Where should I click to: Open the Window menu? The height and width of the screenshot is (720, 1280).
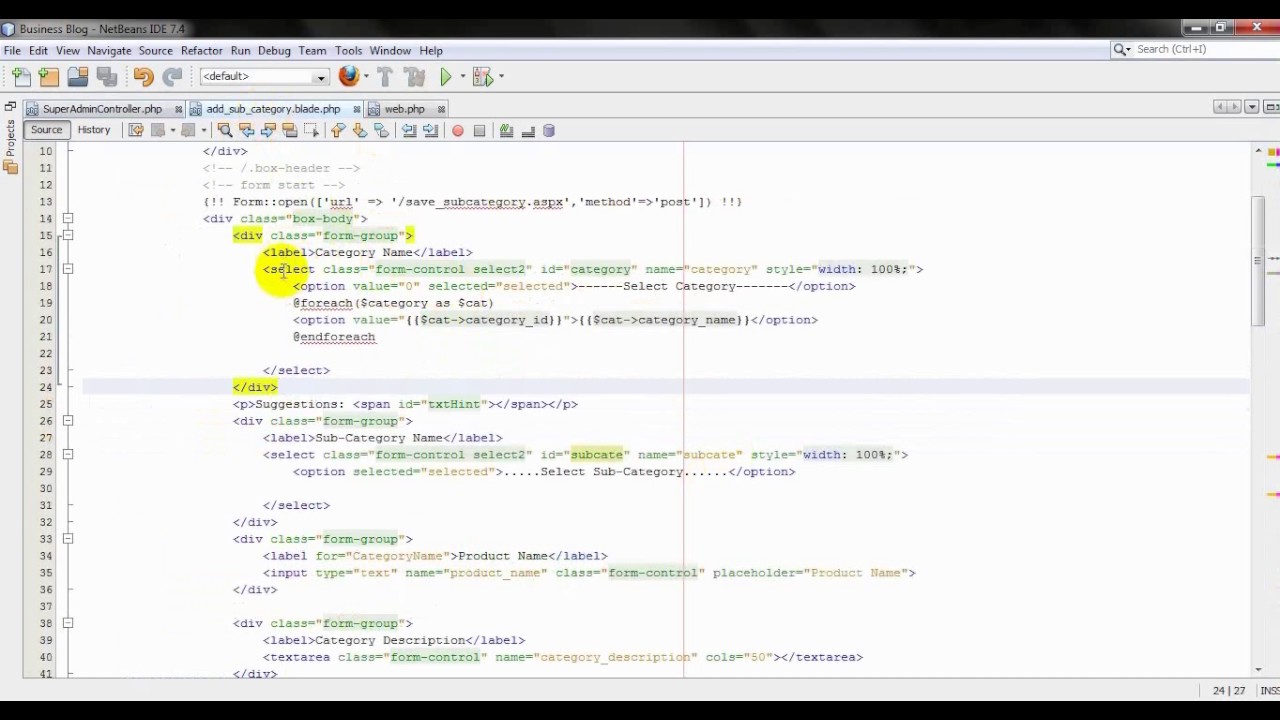point(390,50)
